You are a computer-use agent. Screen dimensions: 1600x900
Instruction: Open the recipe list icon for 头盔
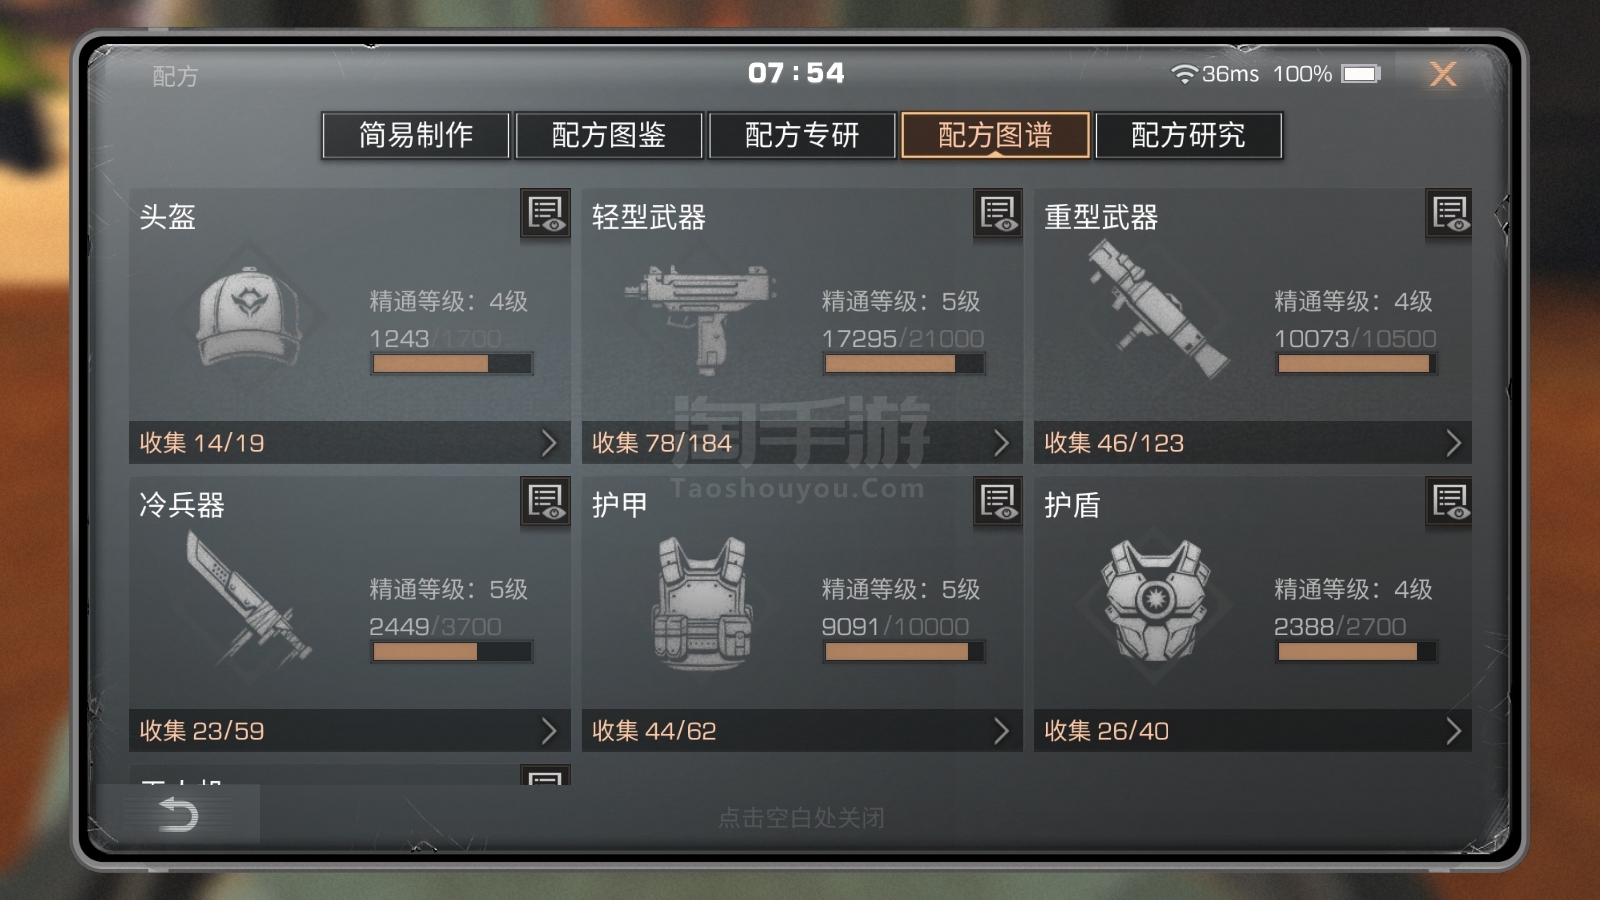[545, 213]
